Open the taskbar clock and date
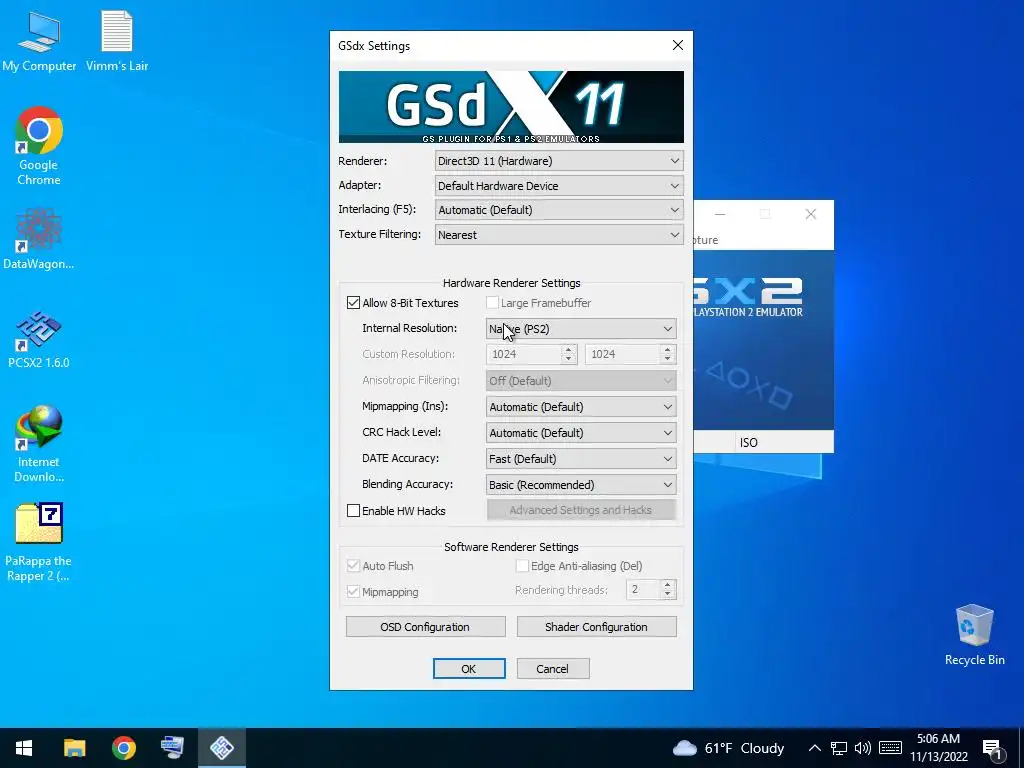Image resolution: width=1024 pixels, height=768 pixels. click(x=938, y=748)
